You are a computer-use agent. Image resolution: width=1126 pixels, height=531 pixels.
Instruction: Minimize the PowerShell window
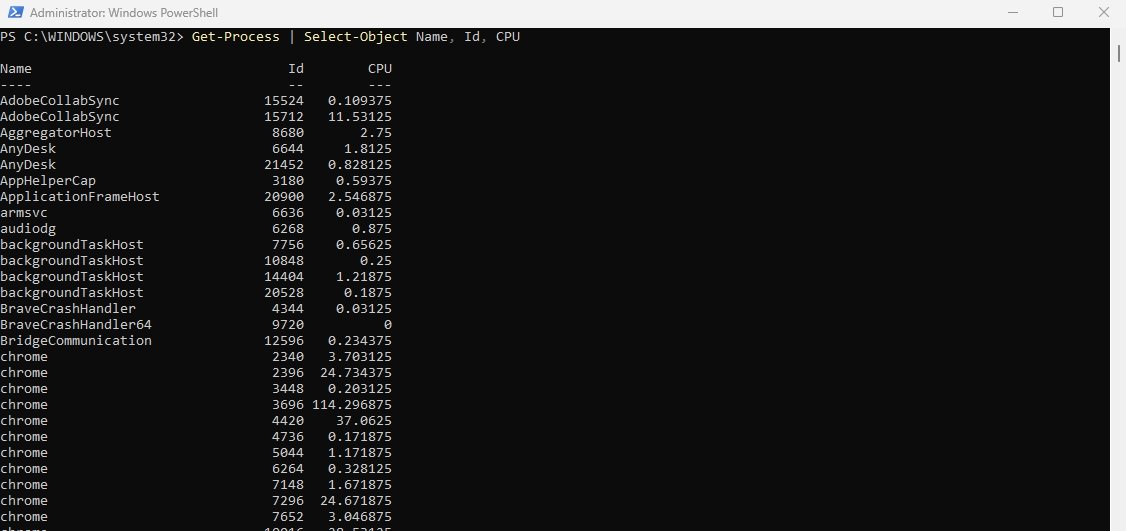[1013, 12]
